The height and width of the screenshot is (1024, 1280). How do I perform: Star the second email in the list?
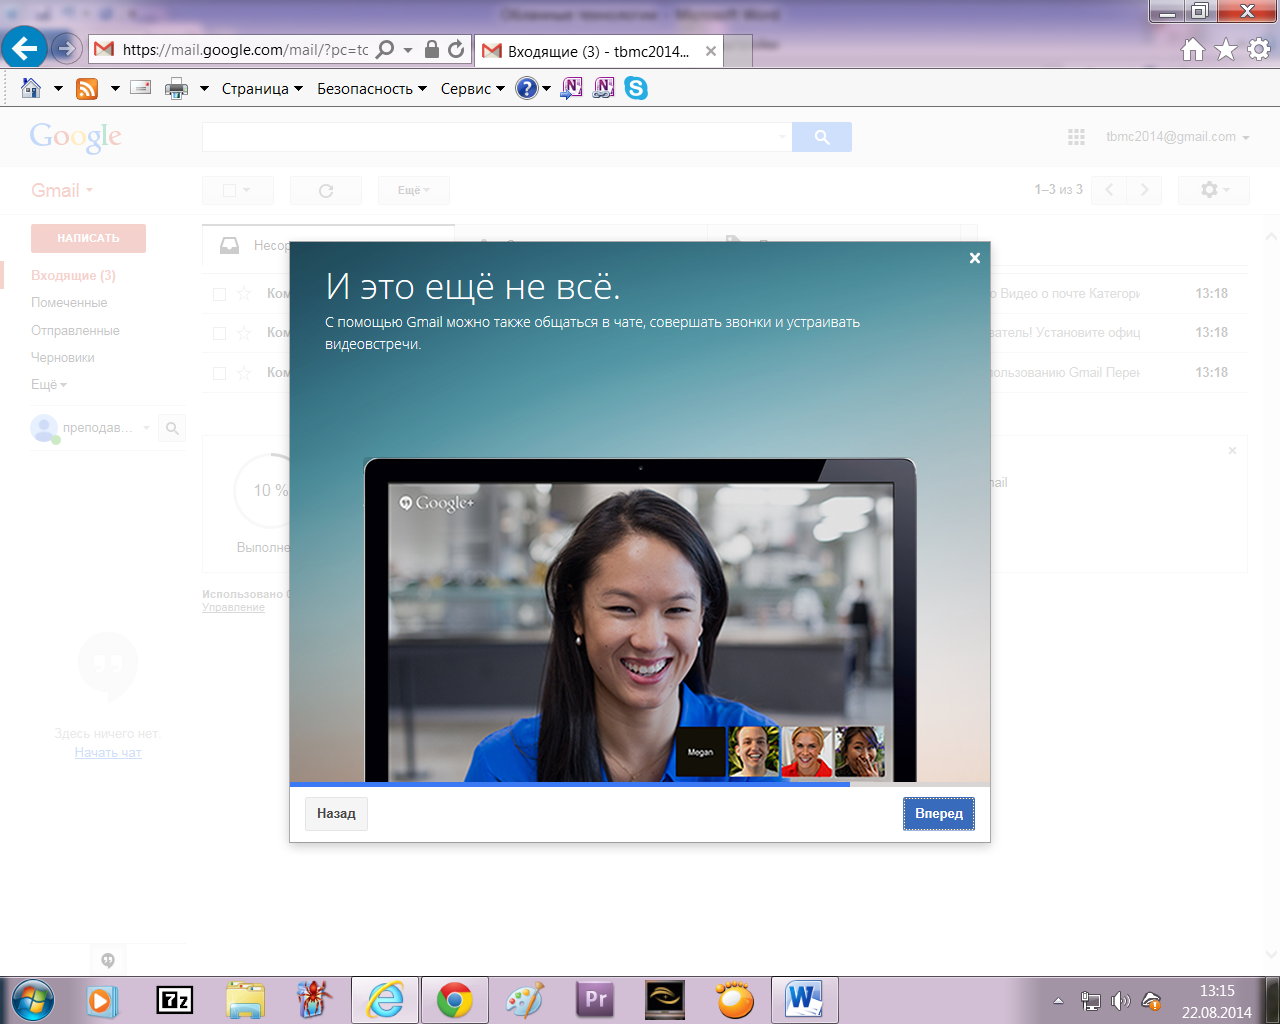(244, 333)
